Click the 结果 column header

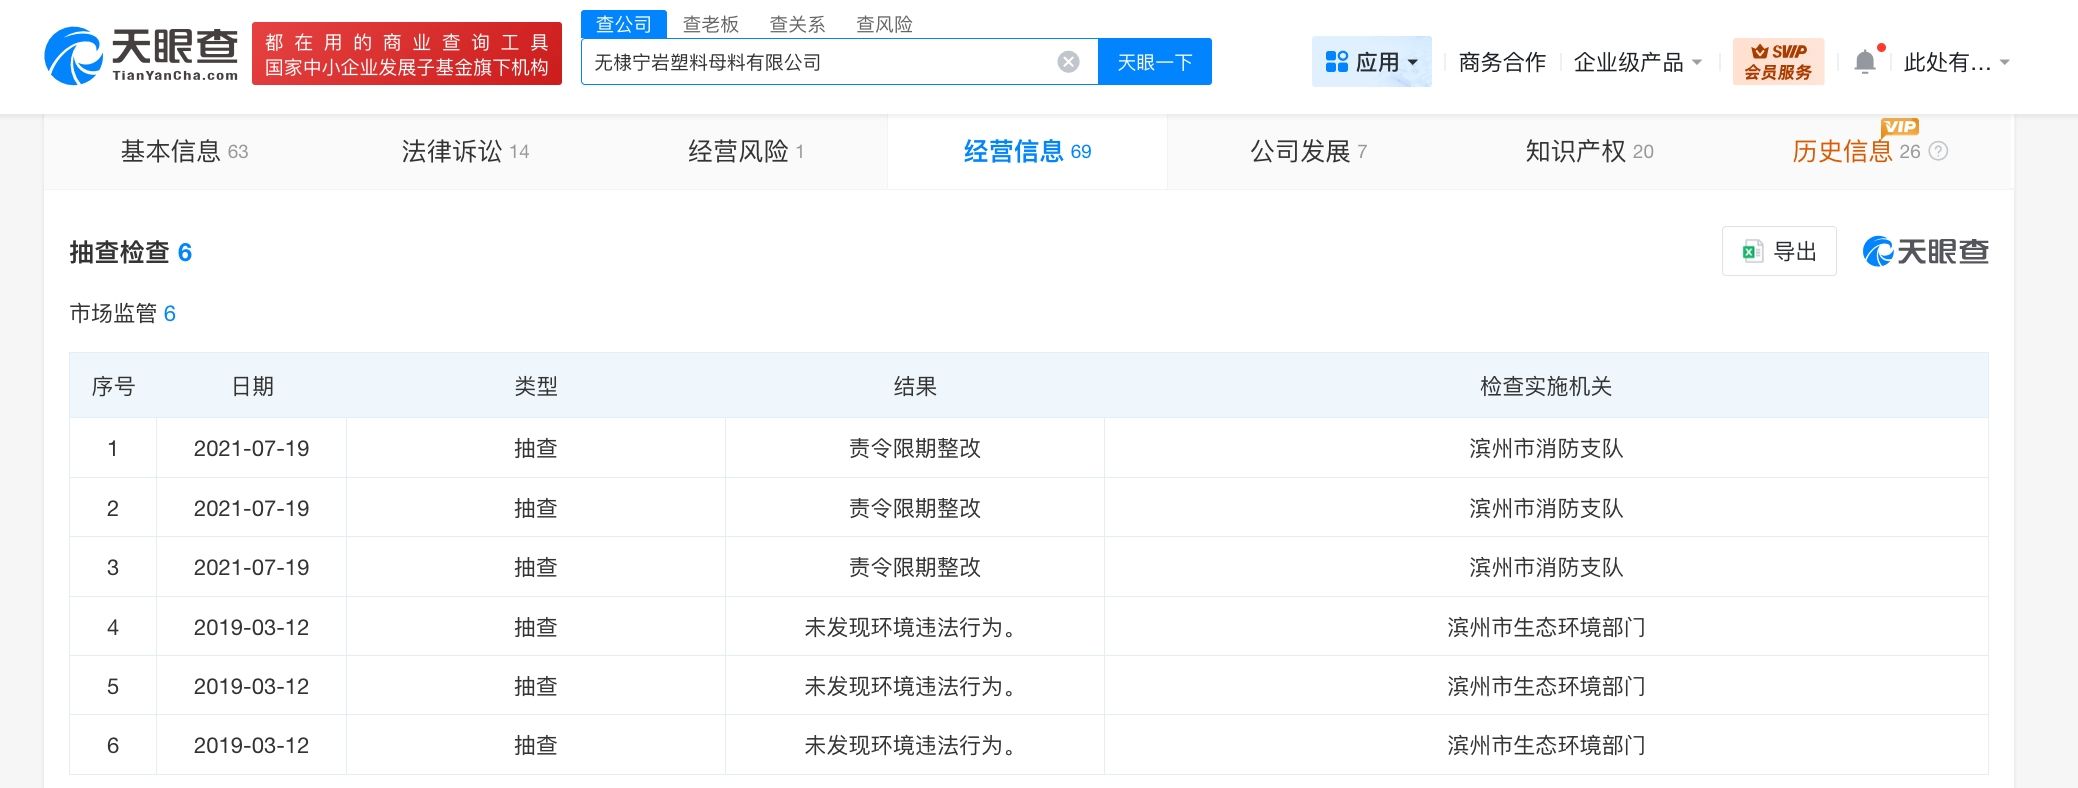915,387
